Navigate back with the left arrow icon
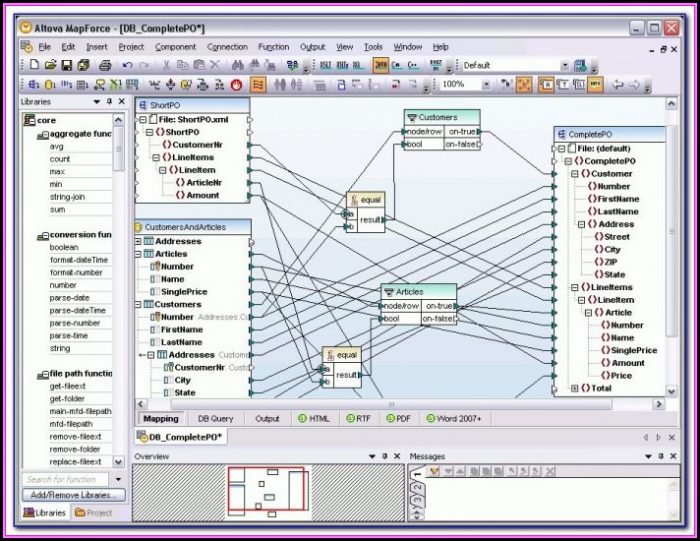Viewport: 700px width, 541px height. [x=618, y=84]
